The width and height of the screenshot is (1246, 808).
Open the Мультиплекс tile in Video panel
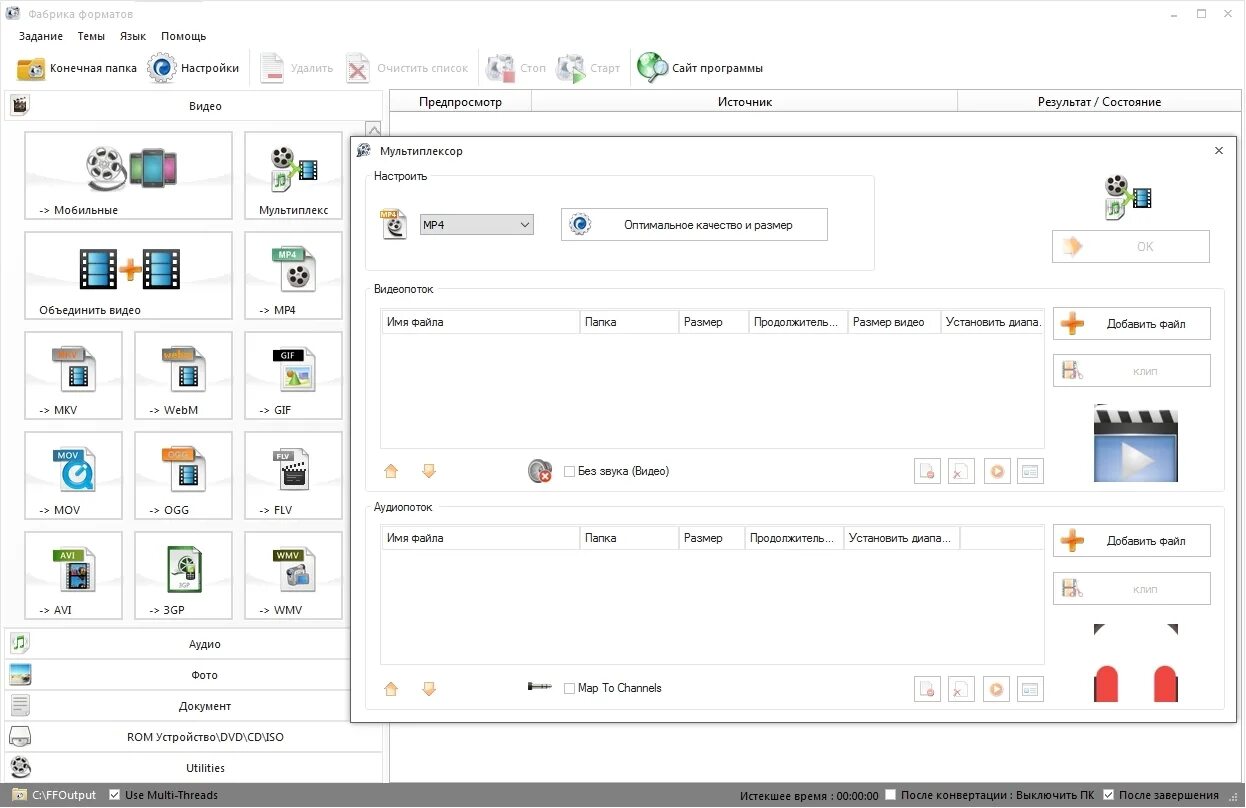pyautogui.click(x=293, y=176)
